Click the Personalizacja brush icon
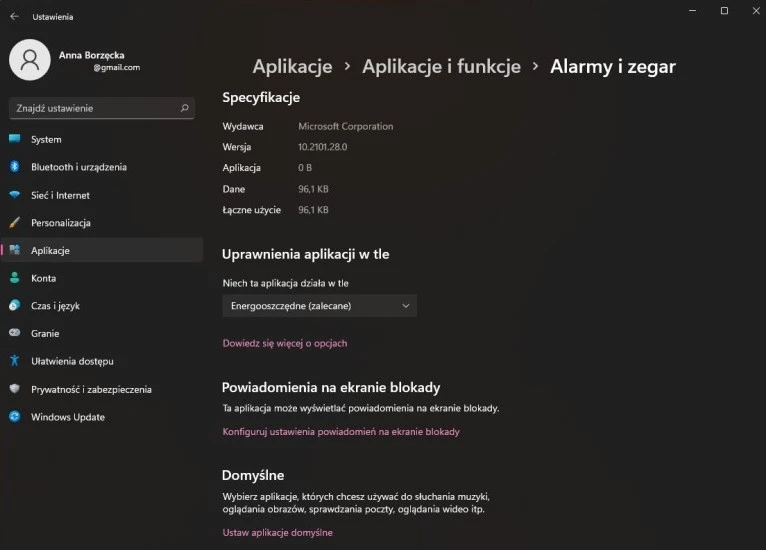This screenshot has width=766, height=550. point(15,223)
